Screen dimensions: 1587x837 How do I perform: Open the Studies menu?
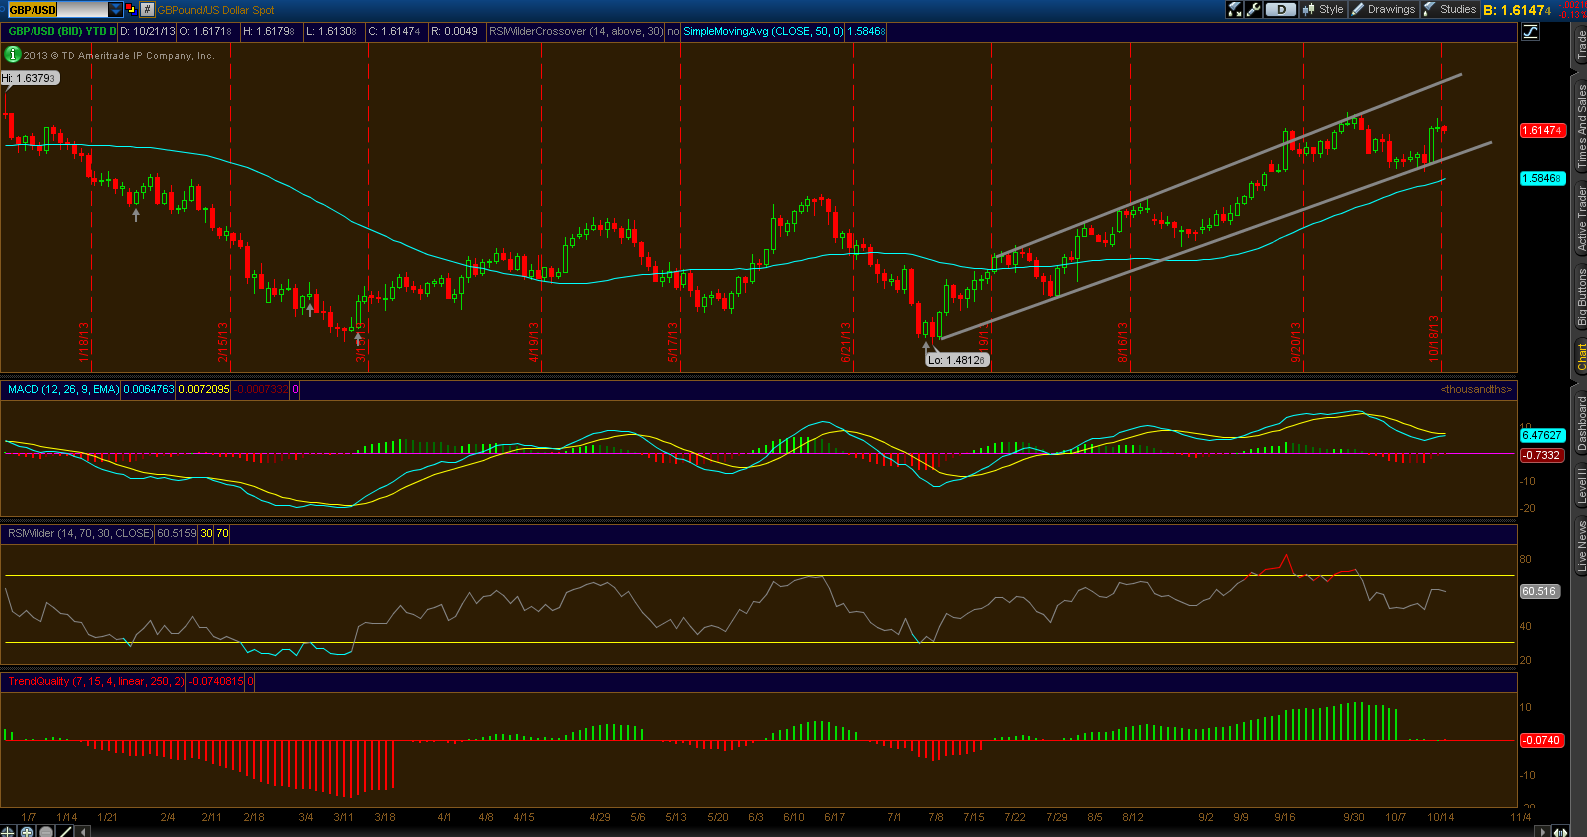coord(1450,9)
